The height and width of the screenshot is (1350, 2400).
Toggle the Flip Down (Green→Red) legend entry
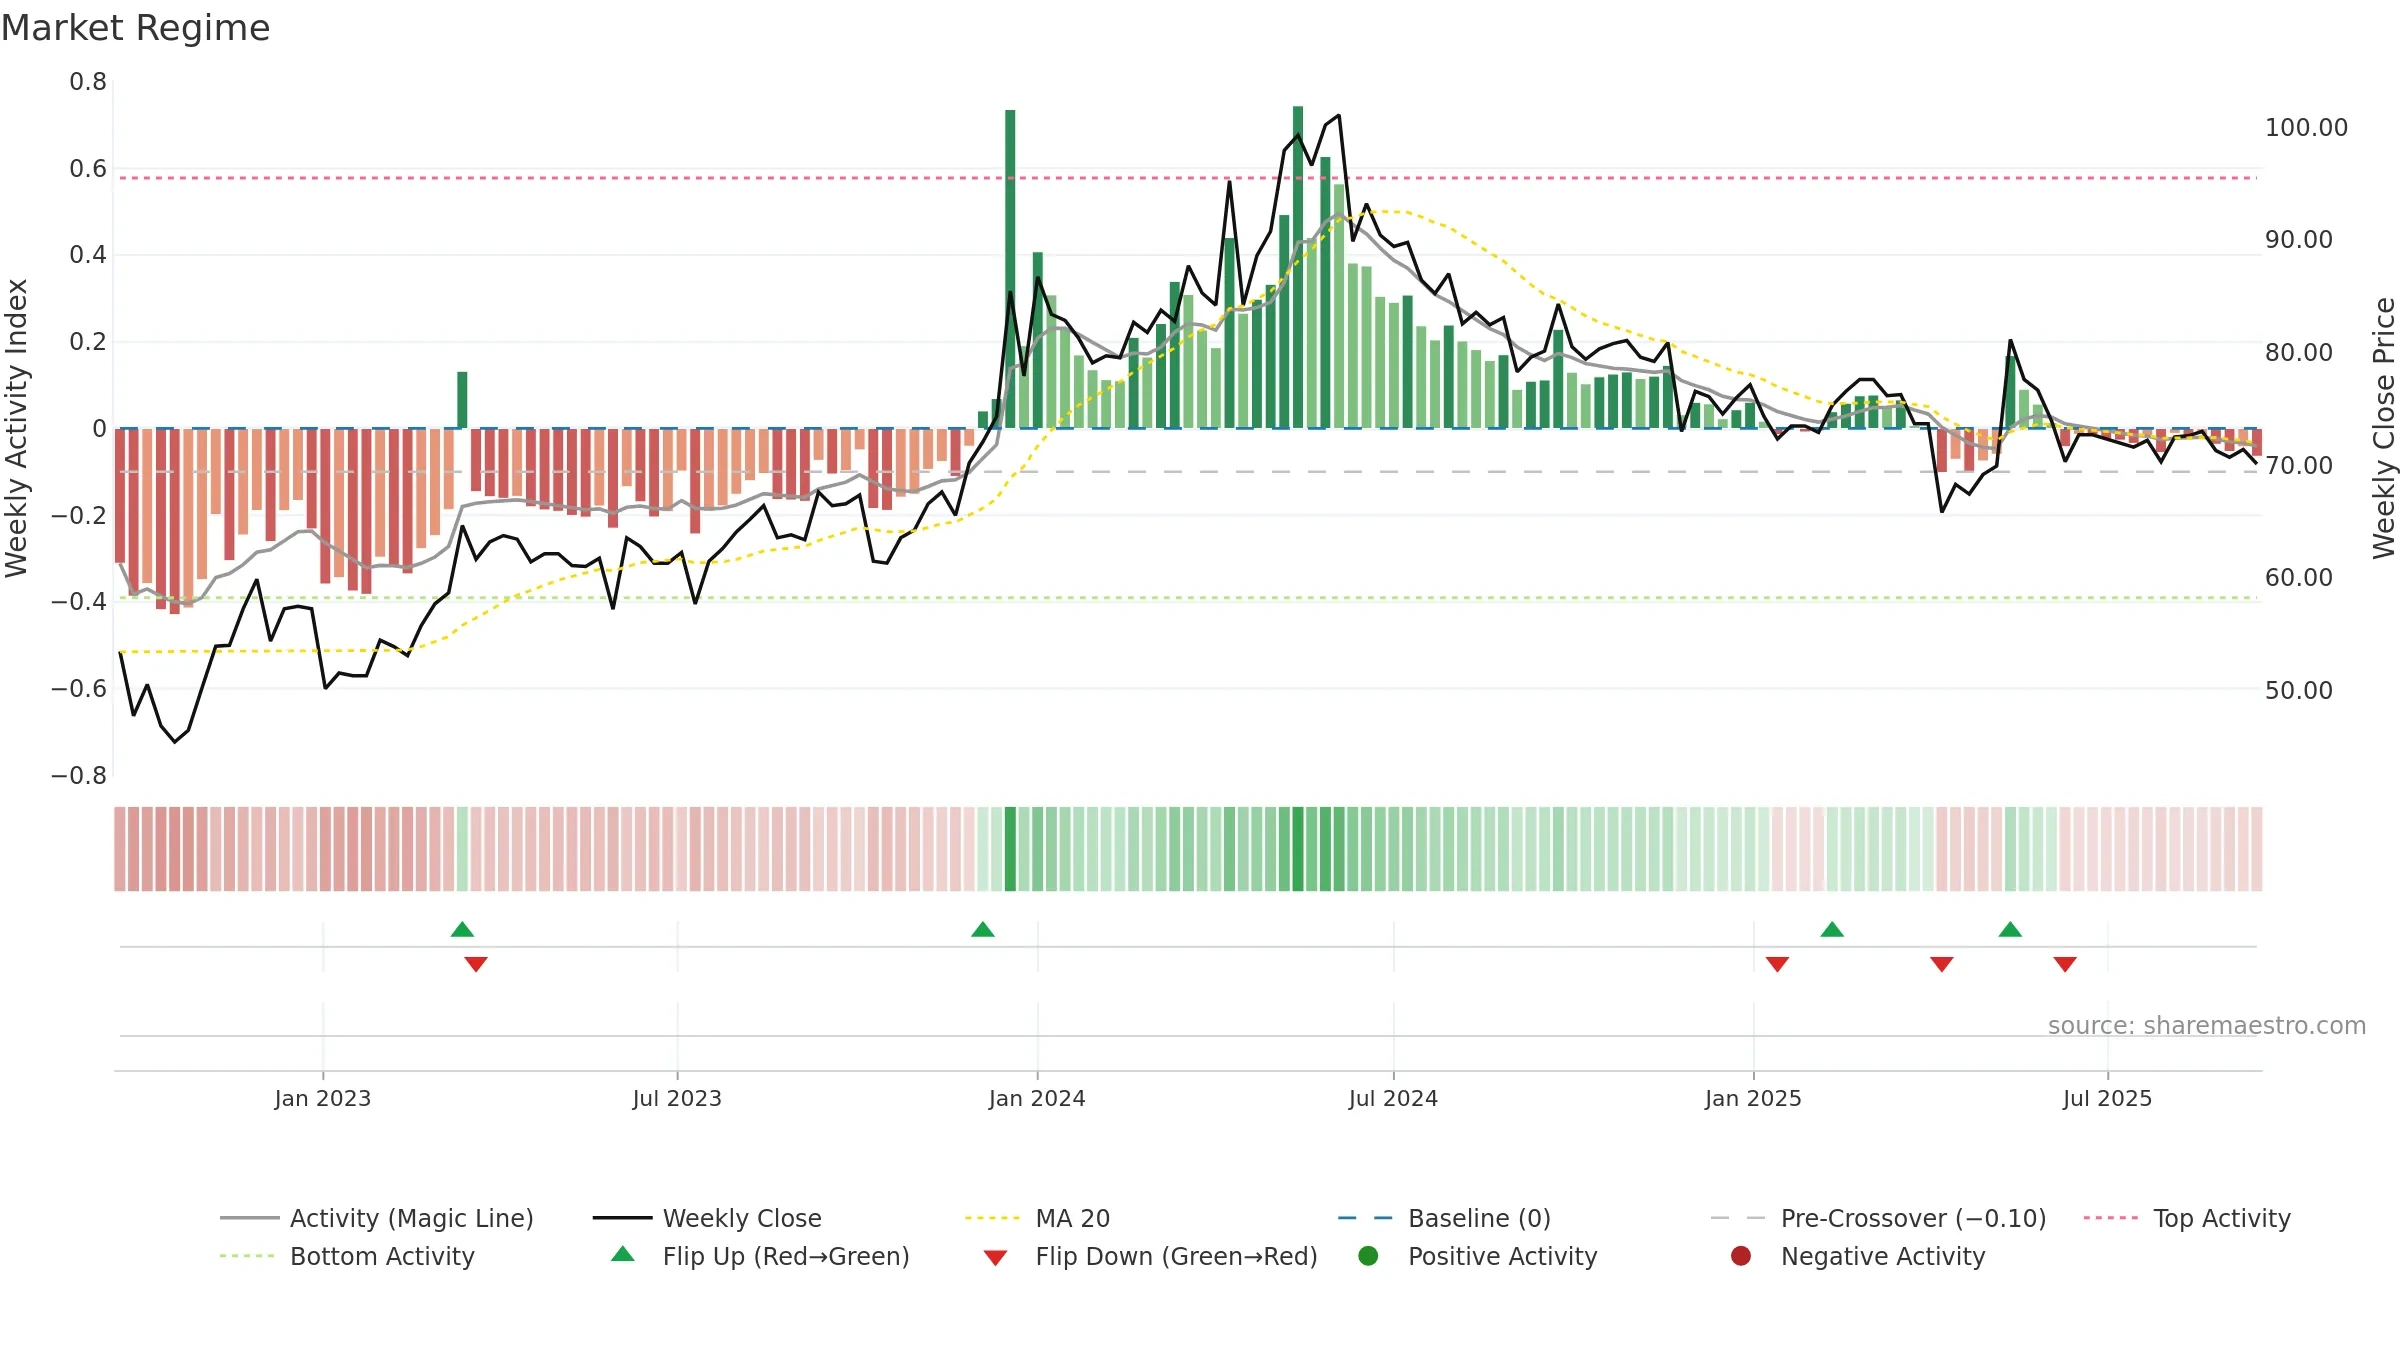pyautogui.click(x=1150, y=1256)
